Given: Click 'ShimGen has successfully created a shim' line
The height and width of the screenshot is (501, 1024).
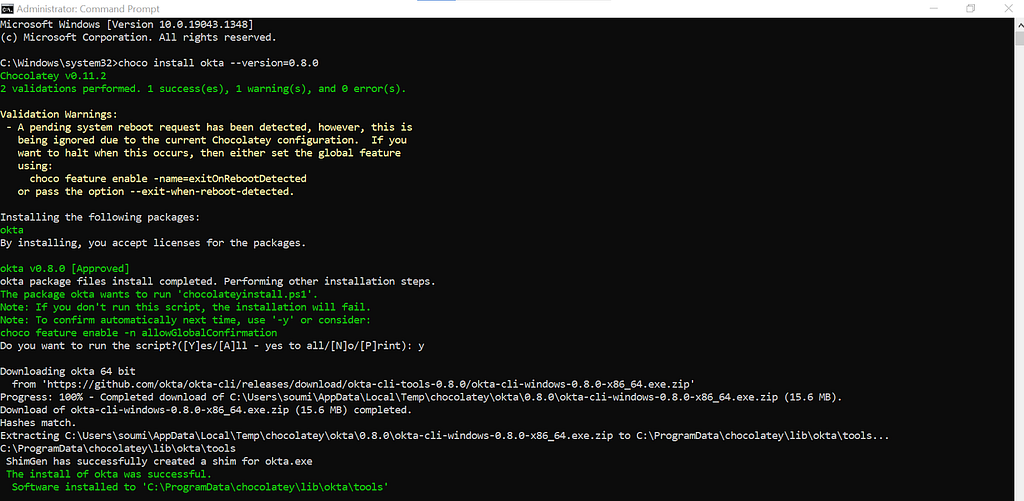Looking at the screenshot, I should [159, 461].
